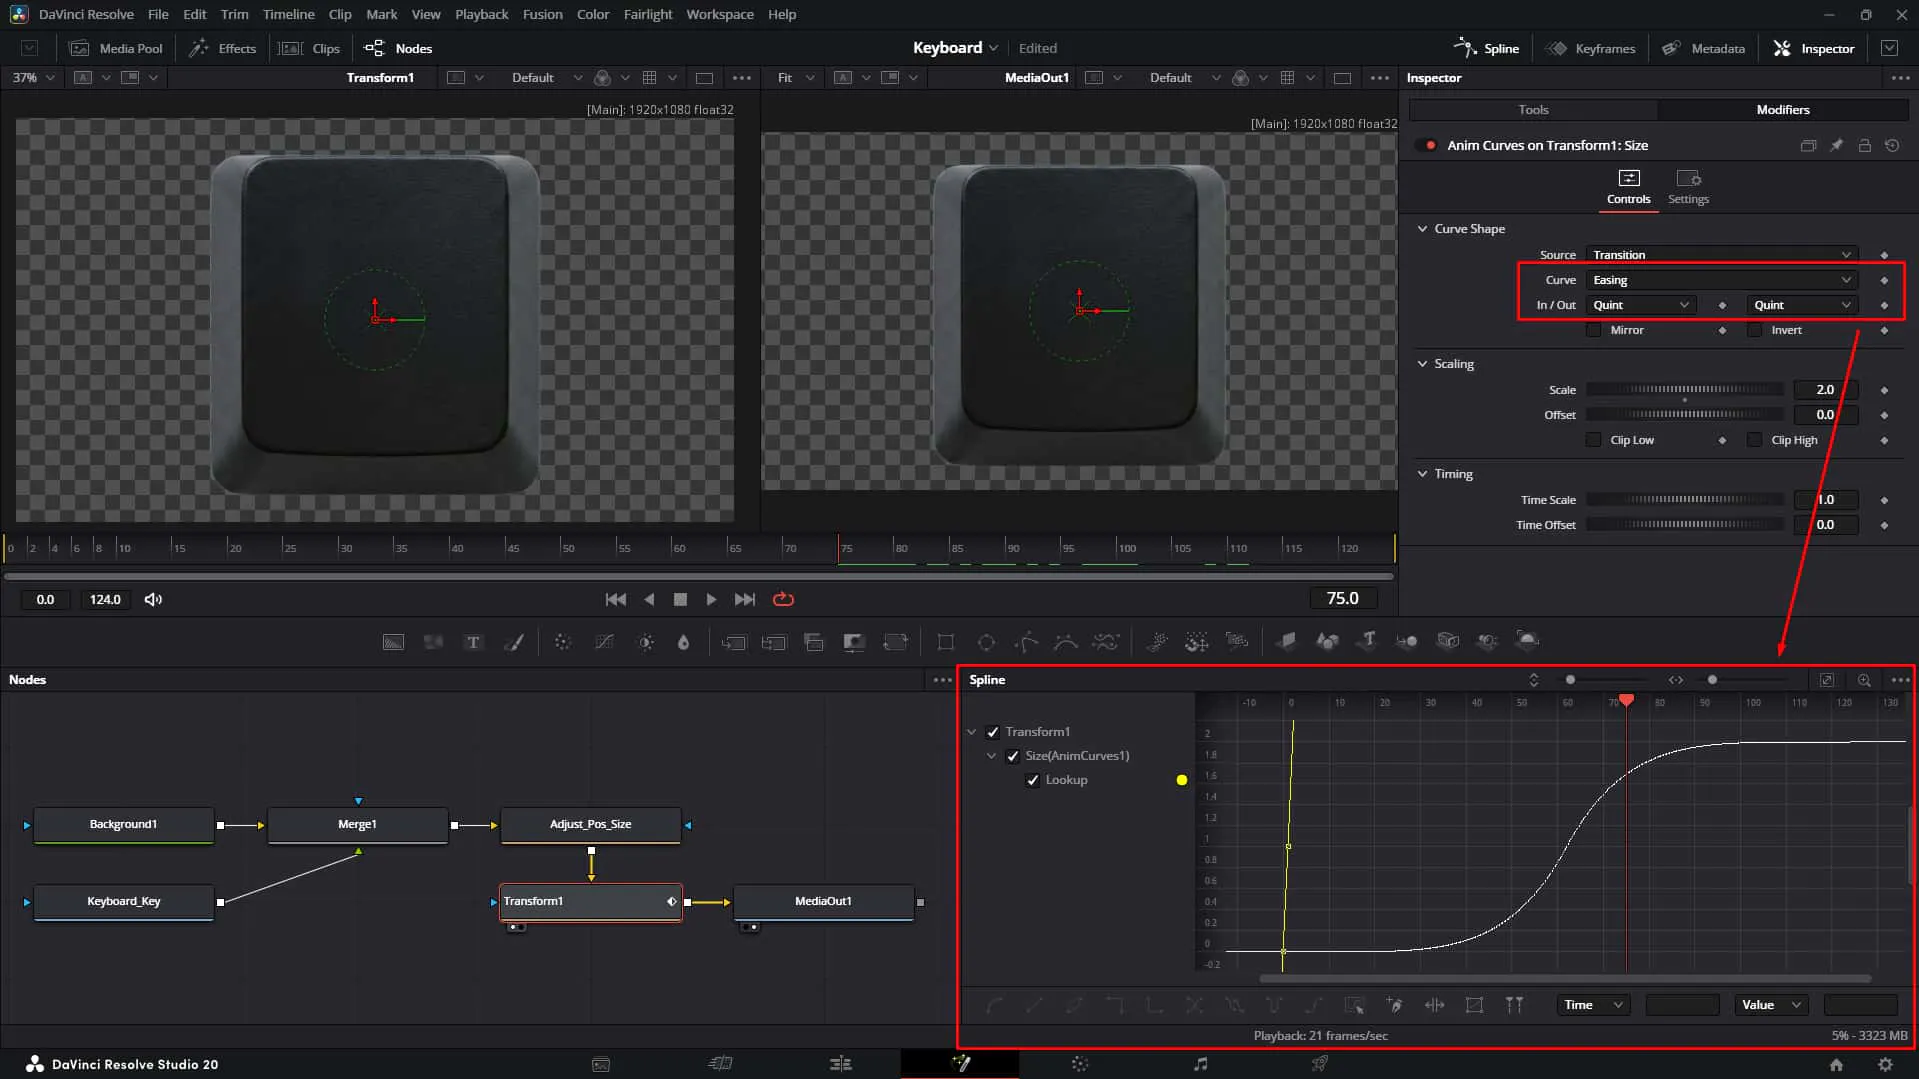Open the Time dropdown in Spline editor
Screen dimensions: 1919x1079
[1593, 1005]
